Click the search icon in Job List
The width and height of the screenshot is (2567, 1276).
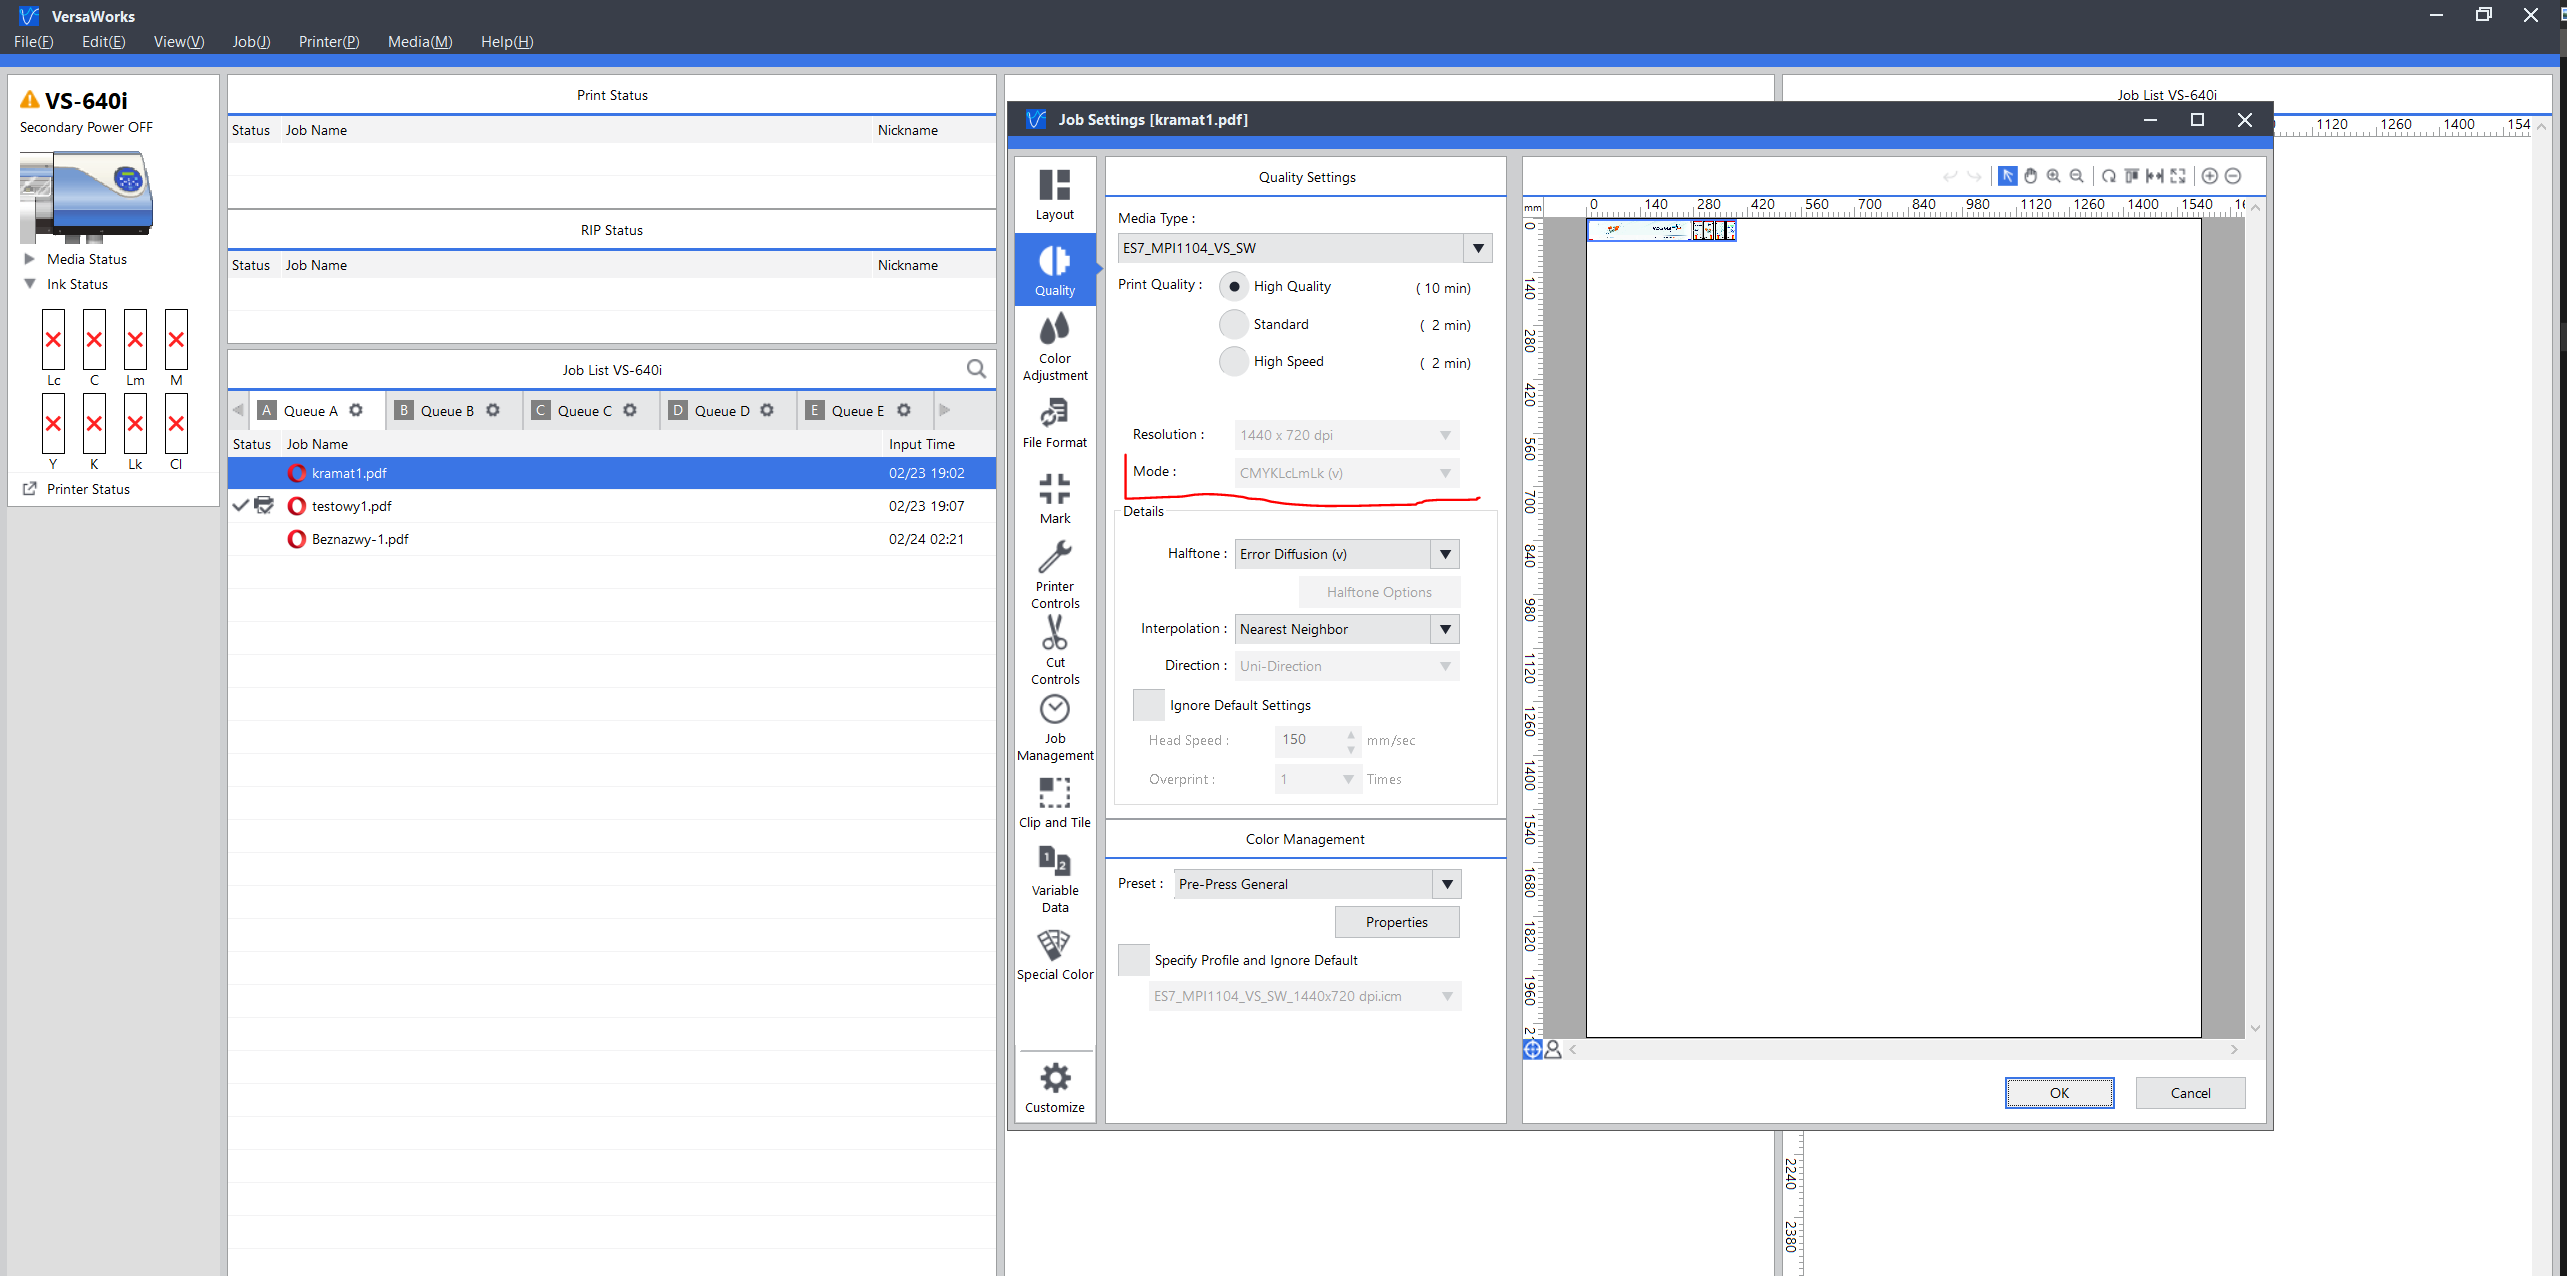976,369
